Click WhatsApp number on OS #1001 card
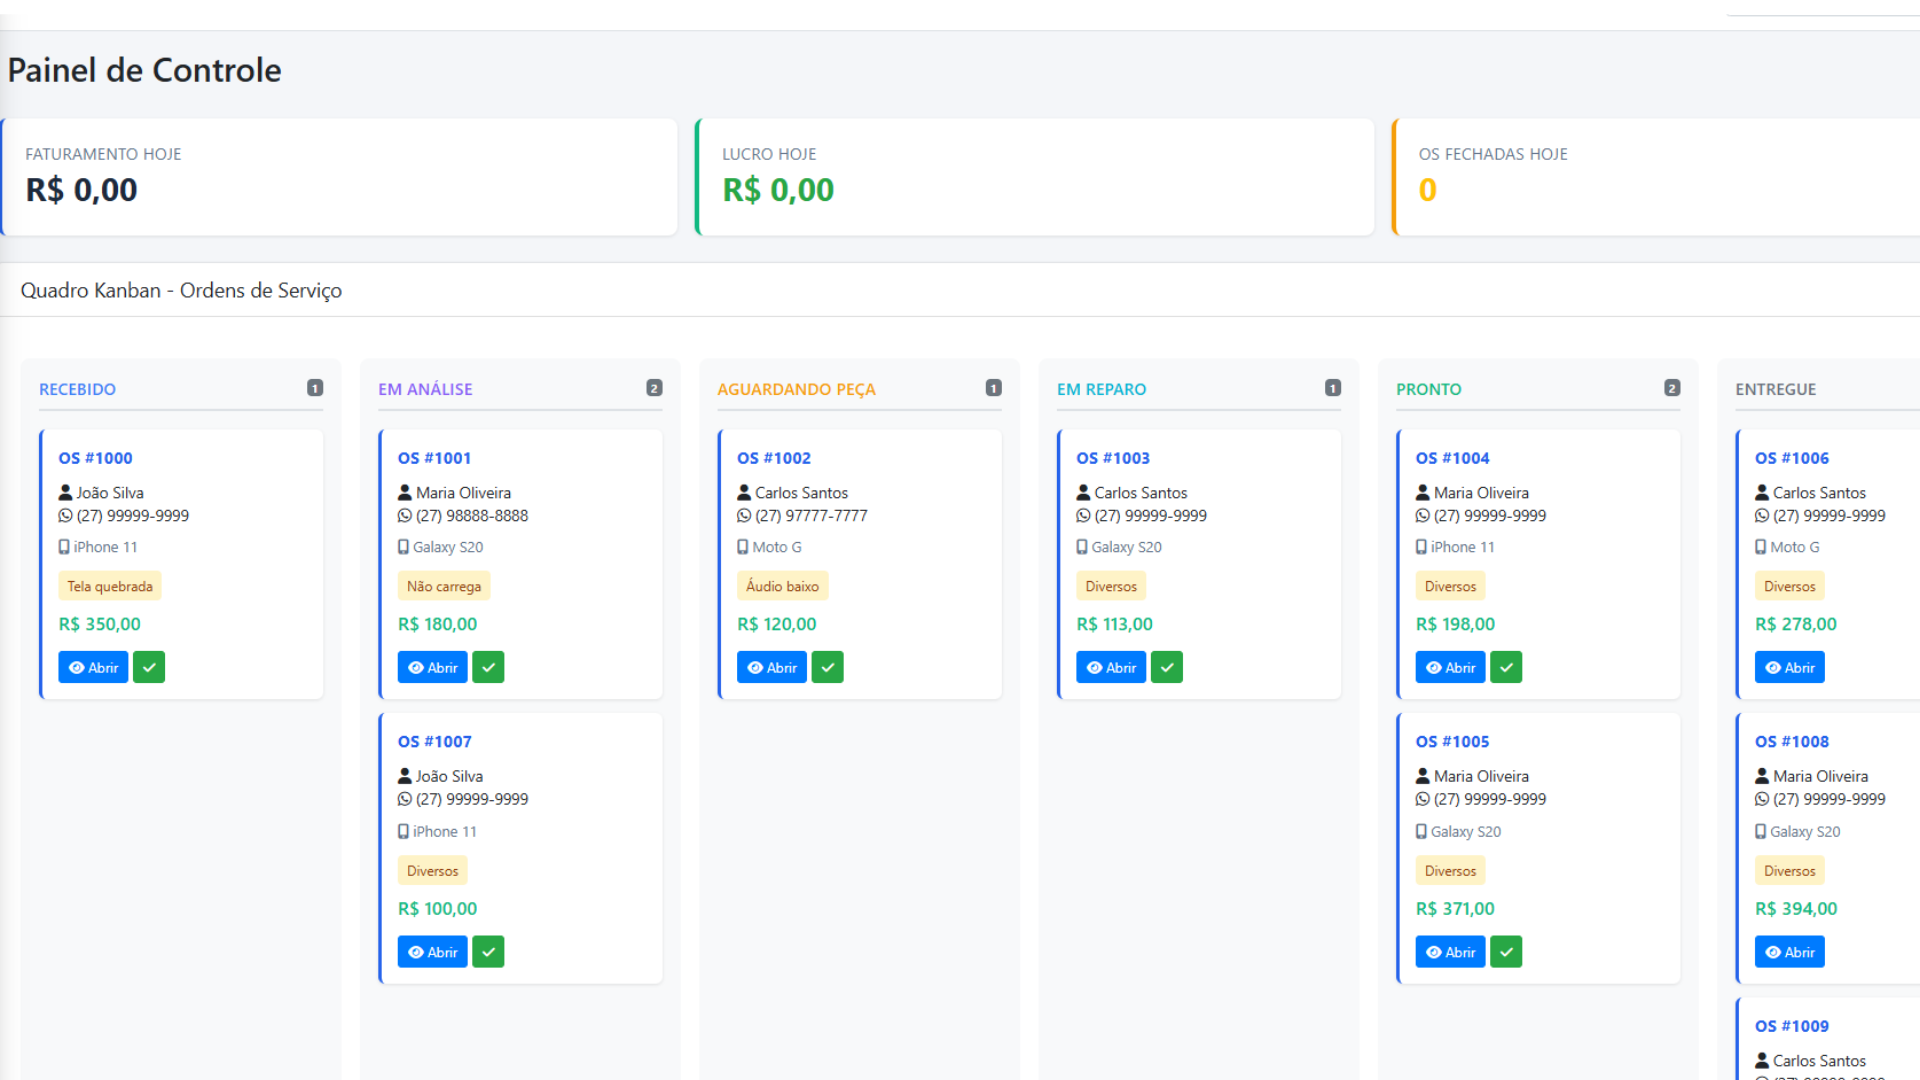Viewport: 1920px width, 1080px height. 471,516
